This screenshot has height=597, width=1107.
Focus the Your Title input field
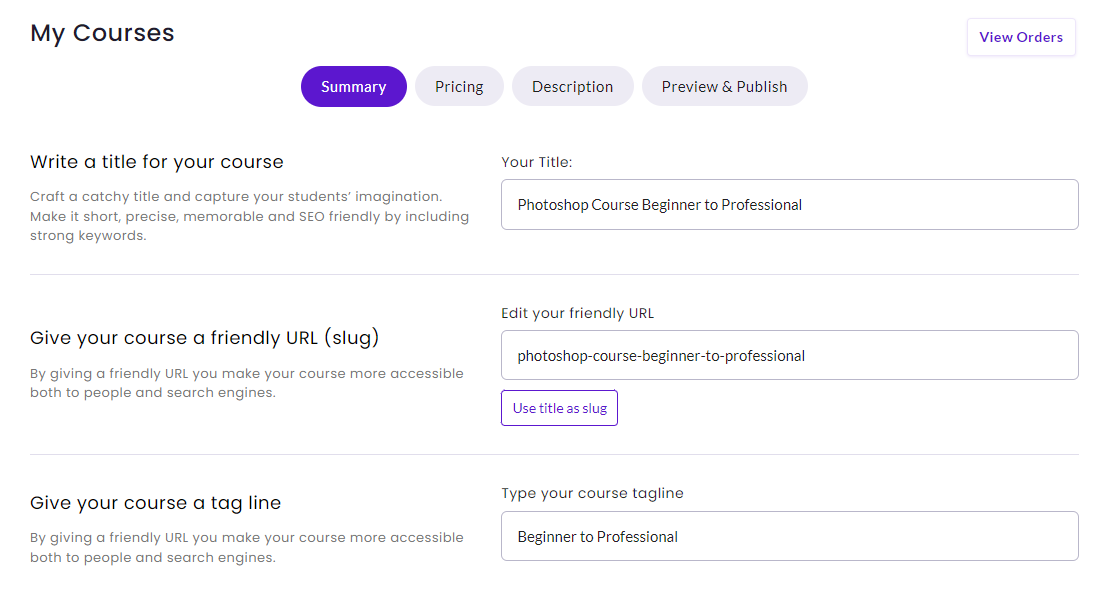tap(789, 205)
